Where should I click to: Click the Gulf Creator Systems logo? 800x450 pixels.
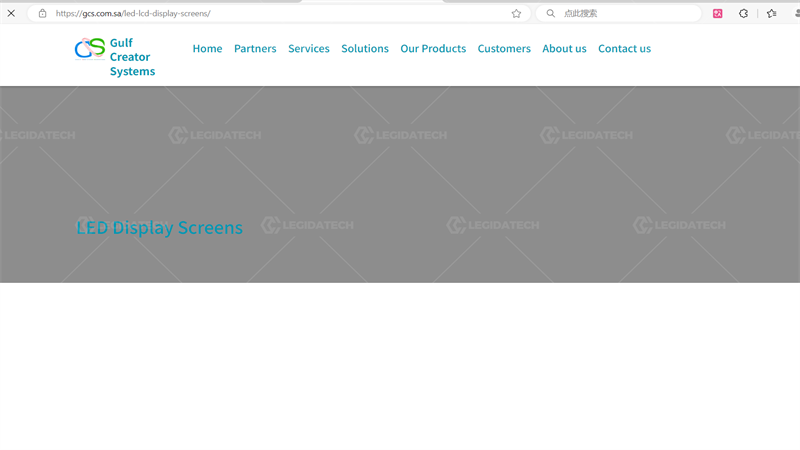point(90,49)
